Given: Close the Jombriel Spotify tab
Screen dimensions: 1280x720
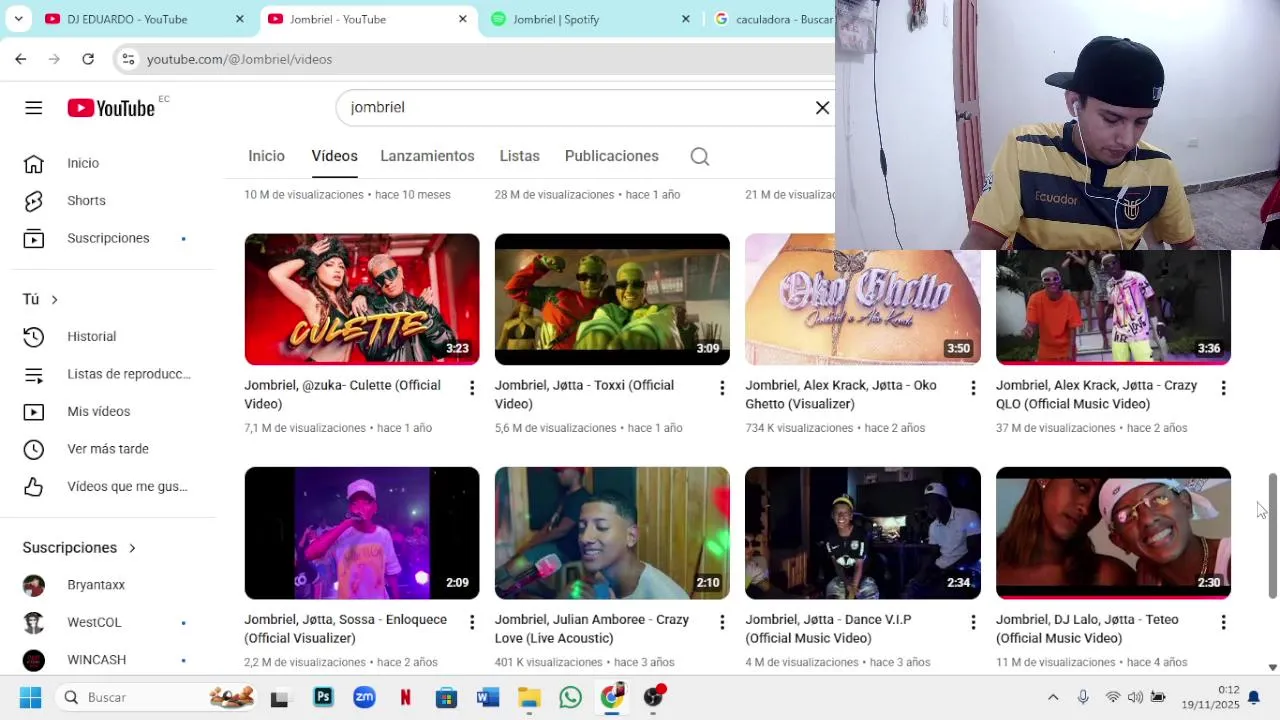Looking at the screenshot, I should click(685, 19).
